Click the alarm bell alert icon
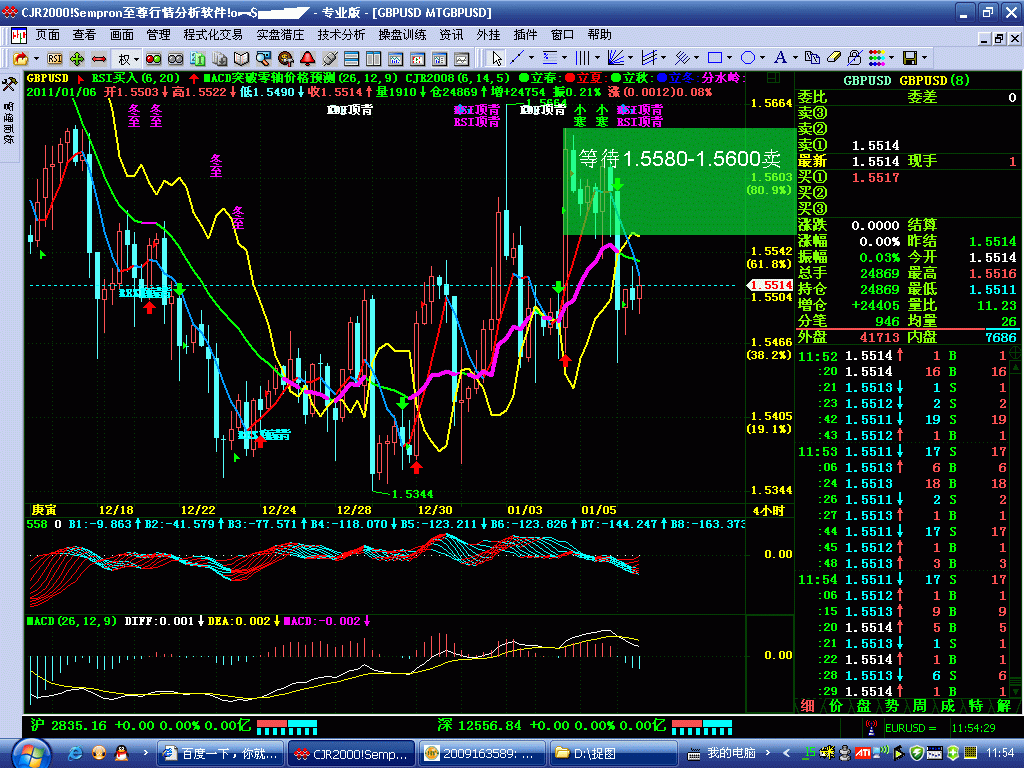 pos(308,59)
